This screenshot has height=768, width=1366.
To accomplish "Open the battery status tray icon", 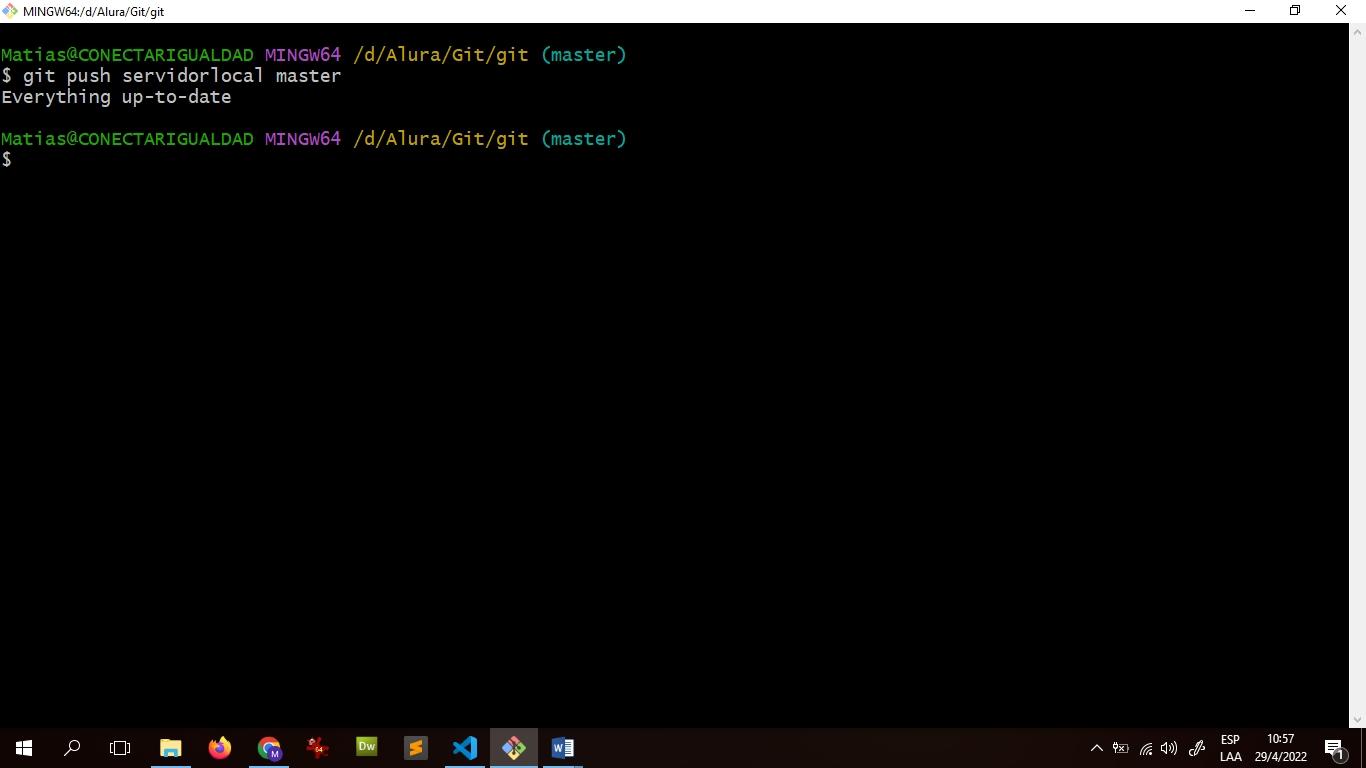I will pos(1121,748).
